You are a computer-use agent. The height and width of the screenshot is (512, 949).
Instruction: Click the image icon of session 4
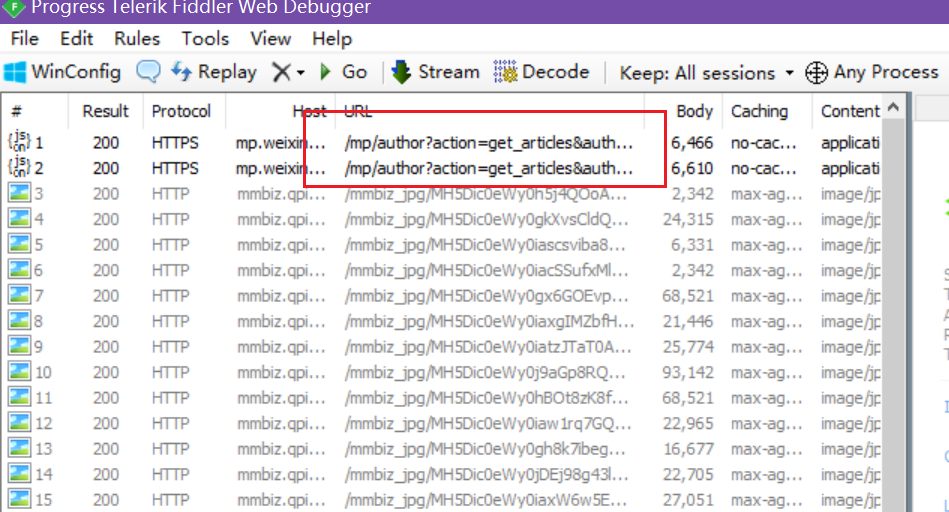click(19, 218)
